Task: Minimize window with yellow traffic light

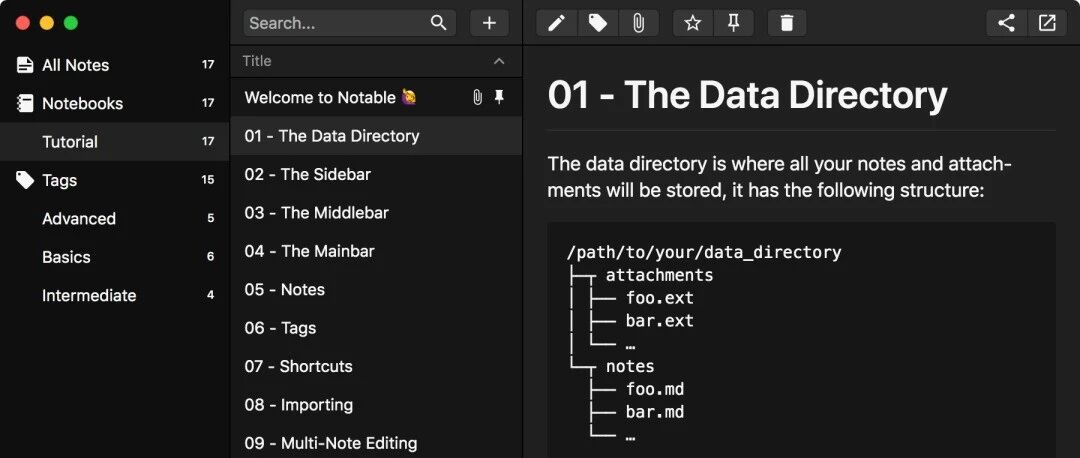Action: click(47, 23)
